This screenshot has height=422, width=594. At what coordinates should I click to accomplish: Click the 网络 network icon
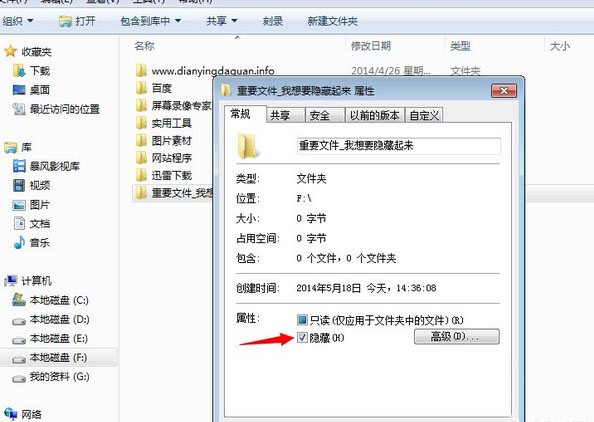(11, 414)
